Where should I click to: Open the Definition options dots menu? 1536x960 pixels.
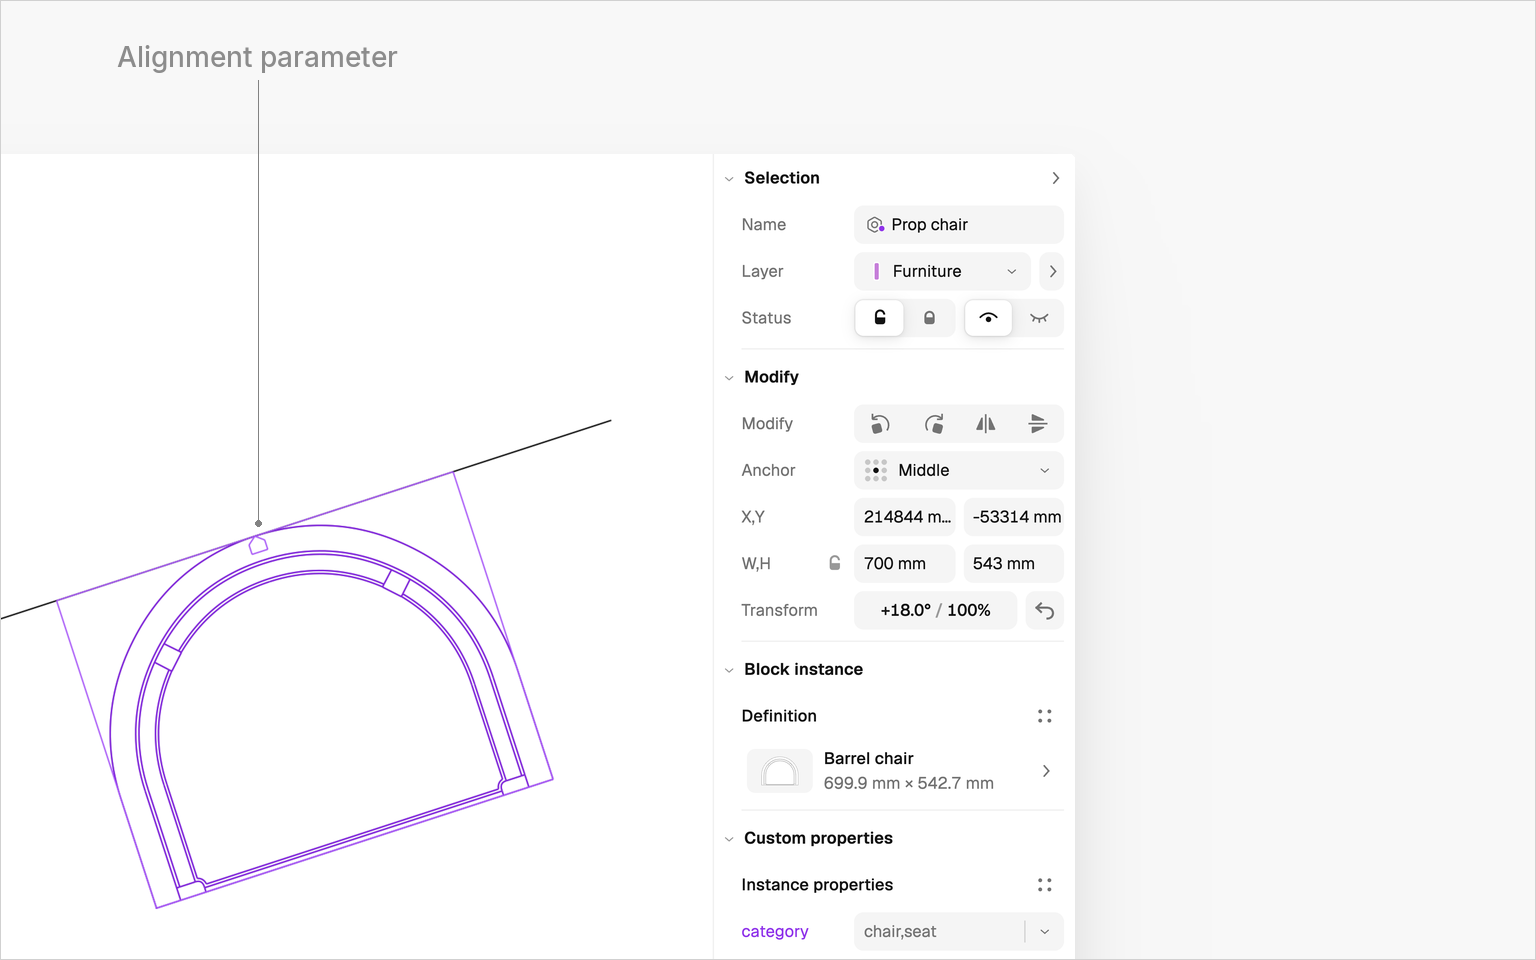click(1045, 716)
